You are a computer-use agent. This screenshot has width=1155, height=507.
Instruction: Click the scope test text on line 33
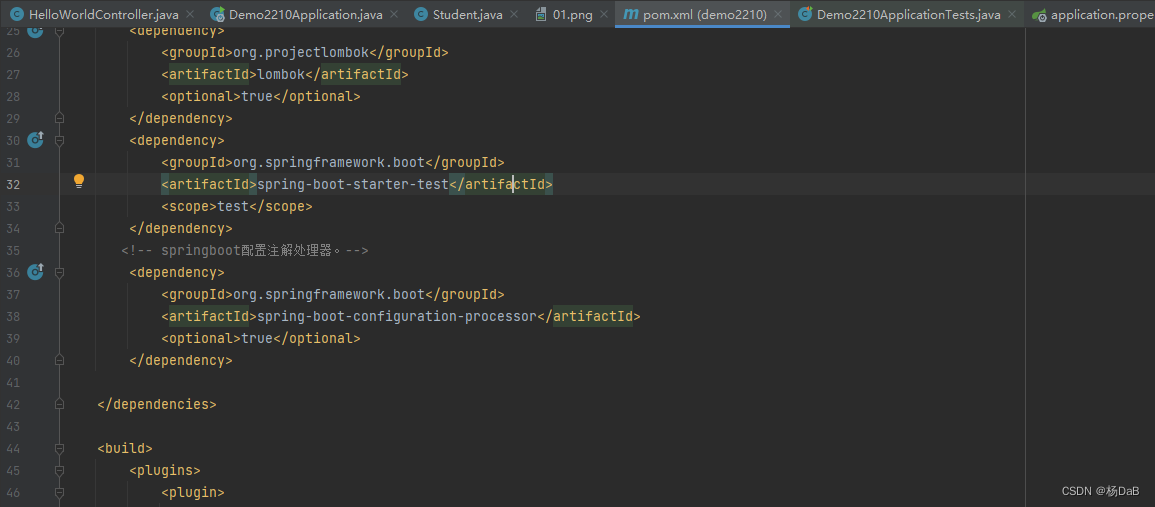pos(237,206)
